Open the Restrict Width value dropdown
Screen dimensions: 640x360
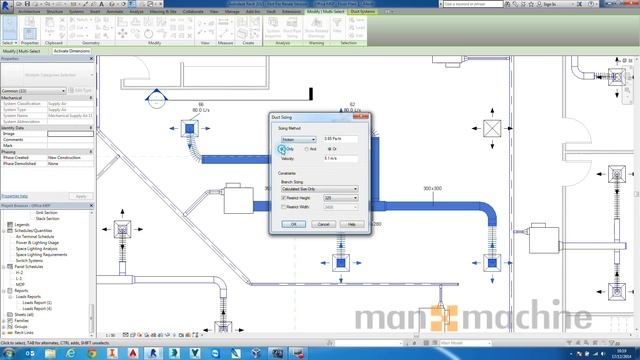click(x=340, y=207)
